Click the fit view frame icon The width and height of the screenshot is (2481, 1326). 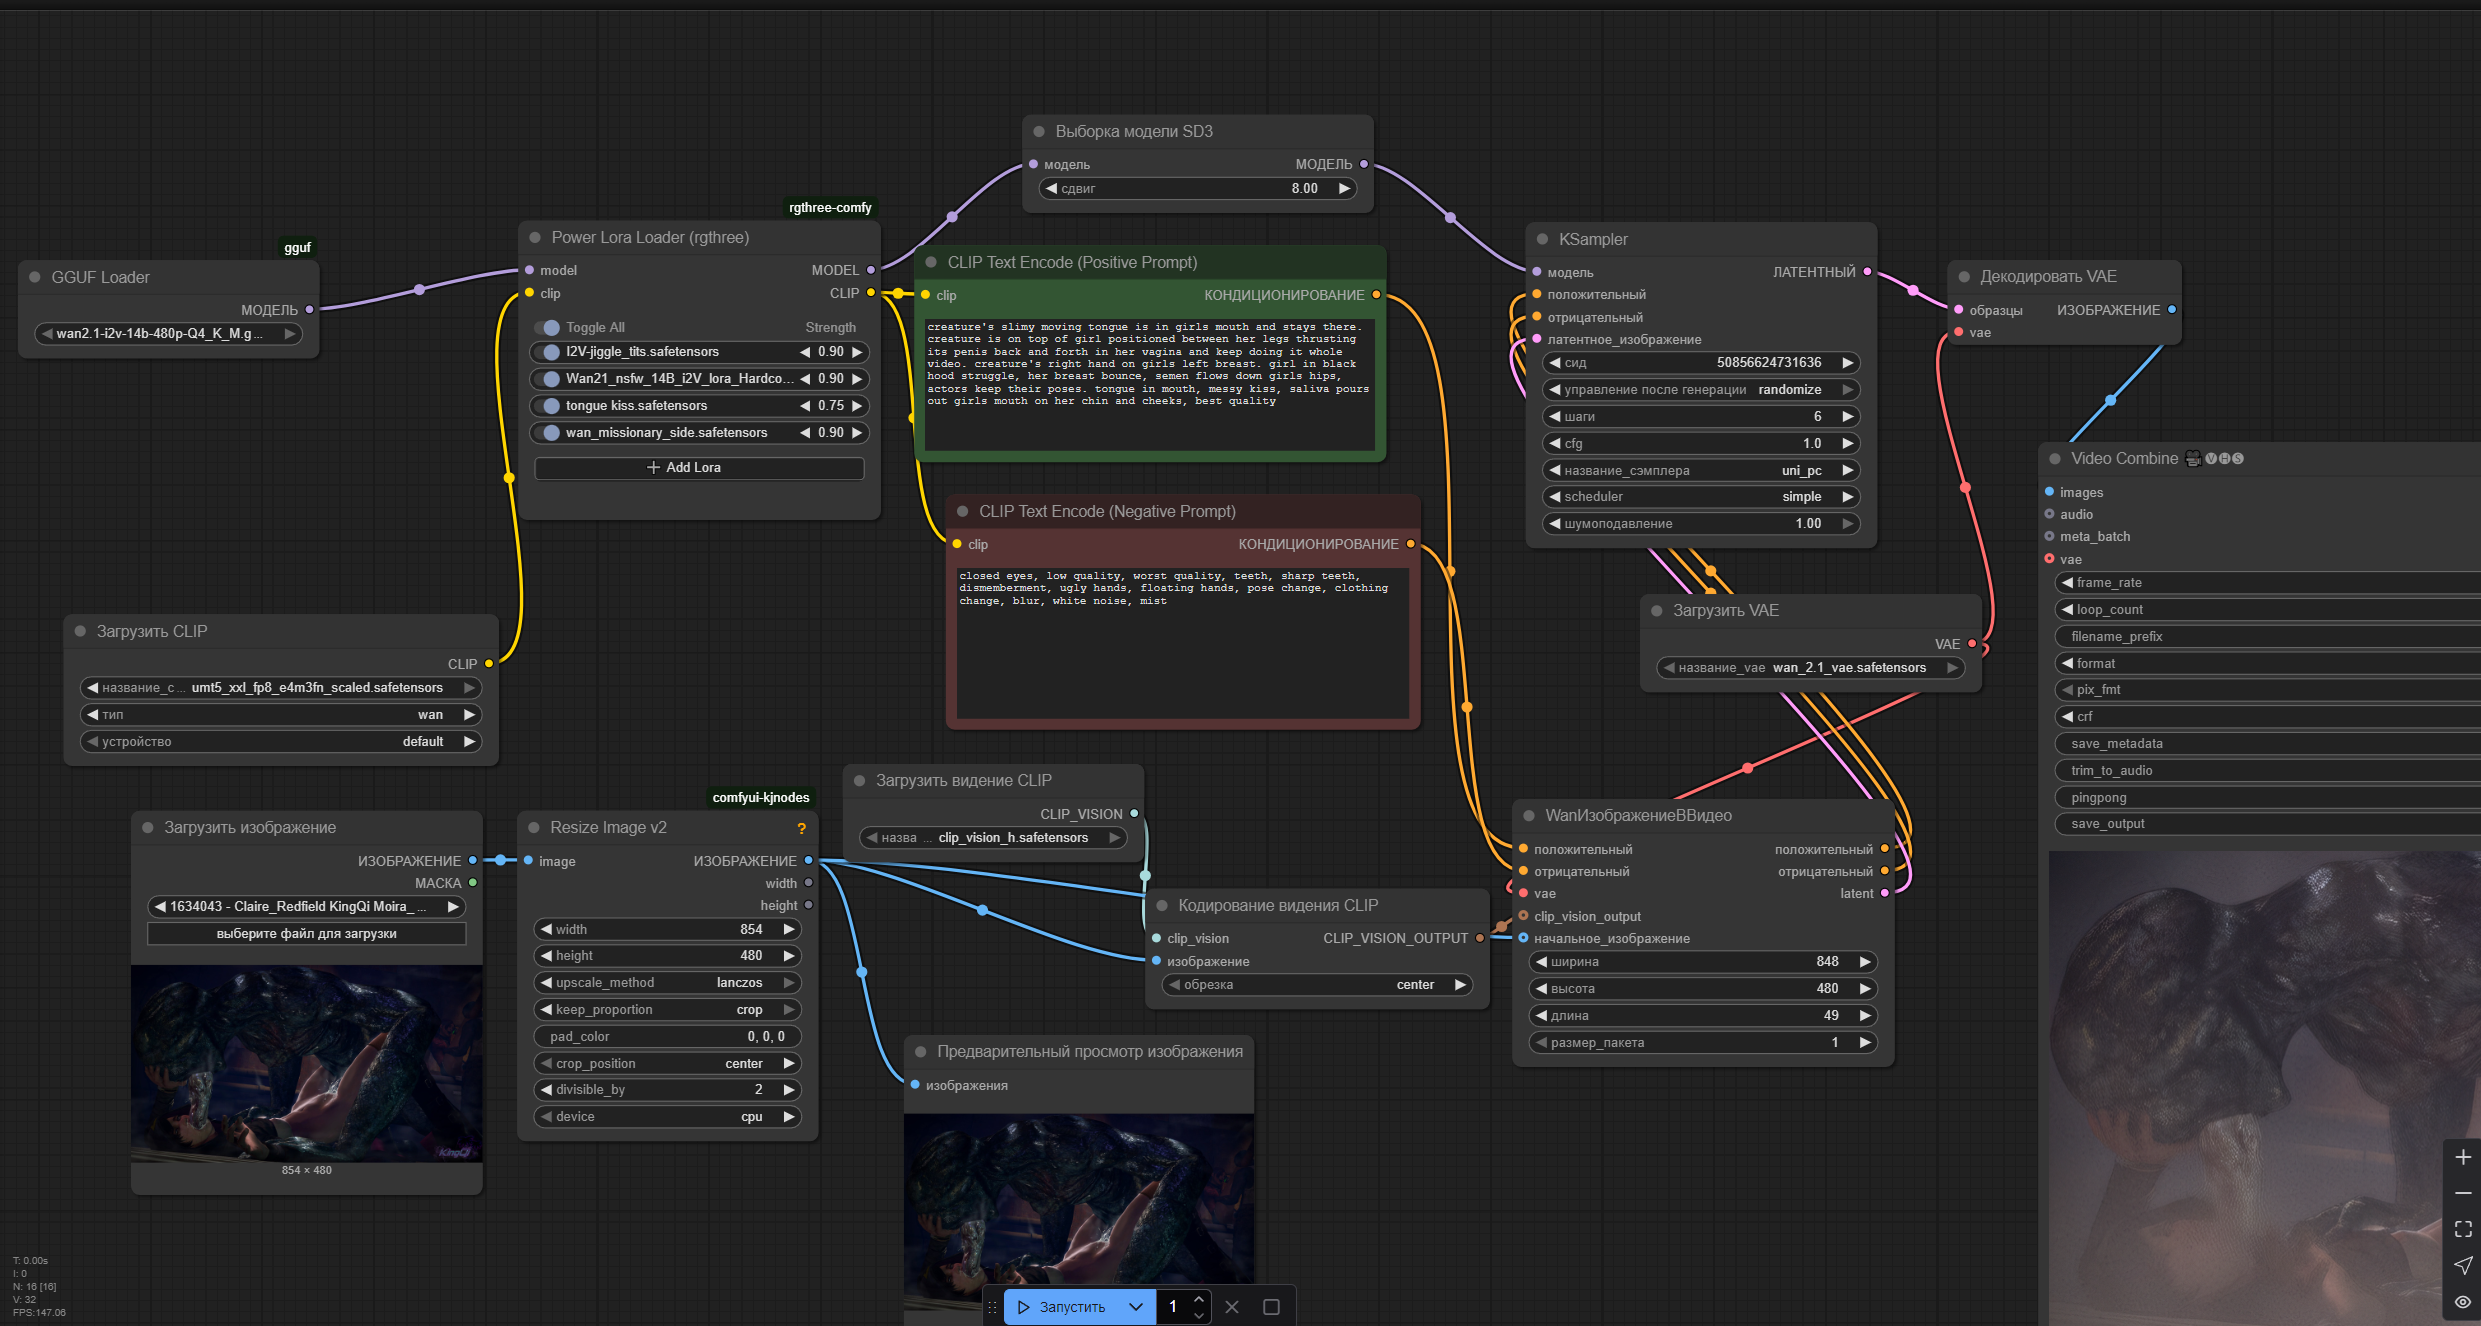2462,1229
